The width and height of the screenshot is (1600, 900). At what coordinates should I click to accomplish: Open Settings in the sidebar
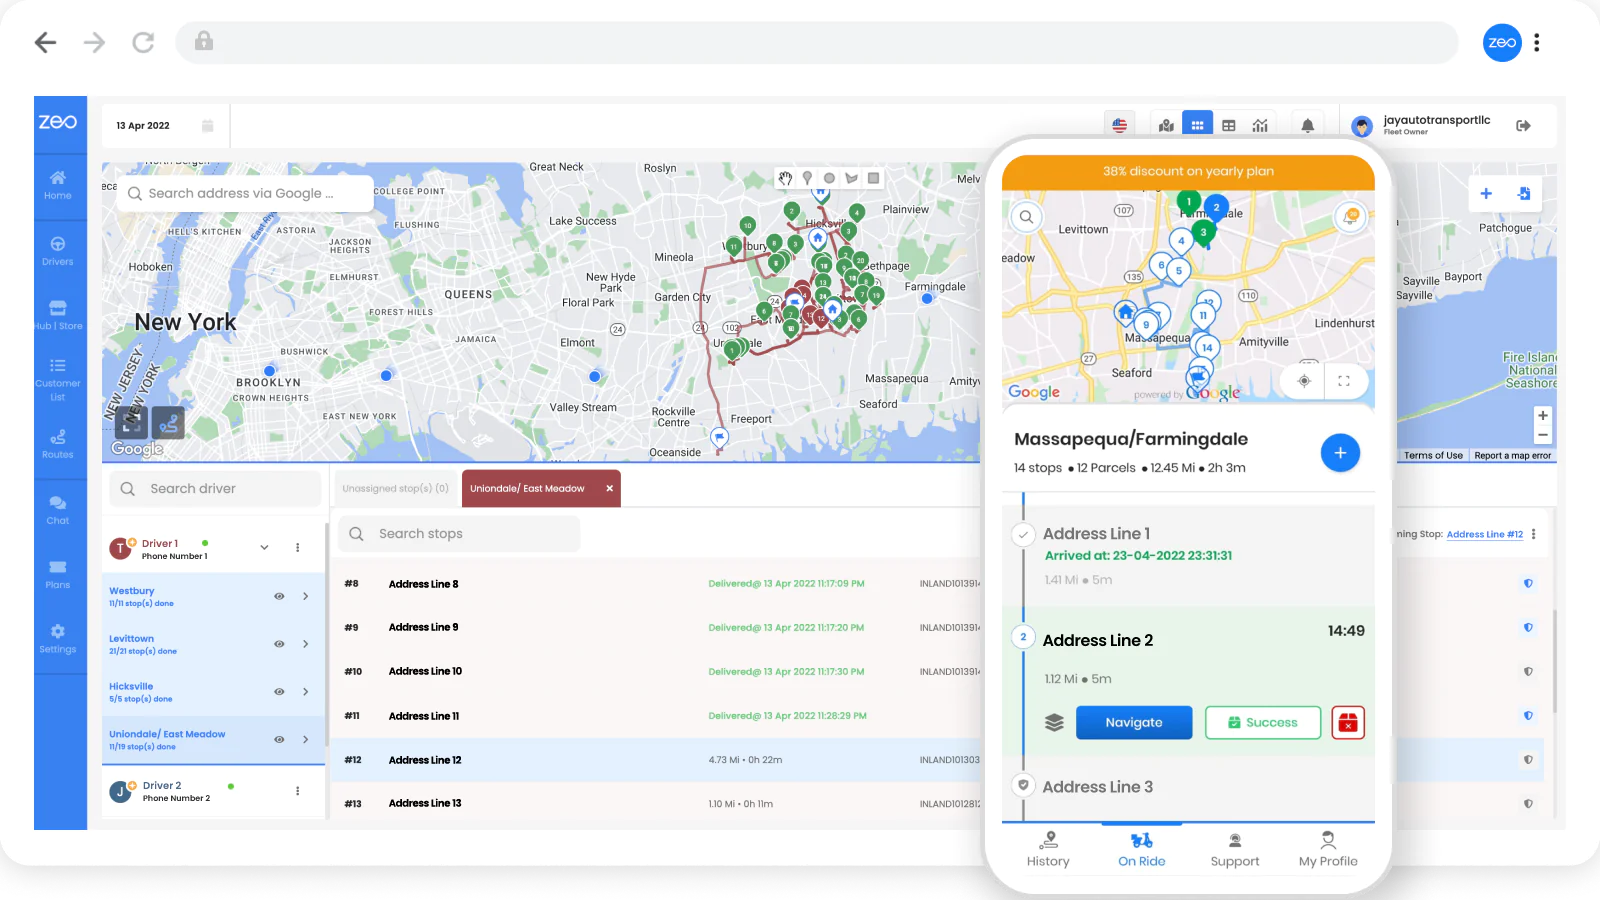click(x=58, y=638)
